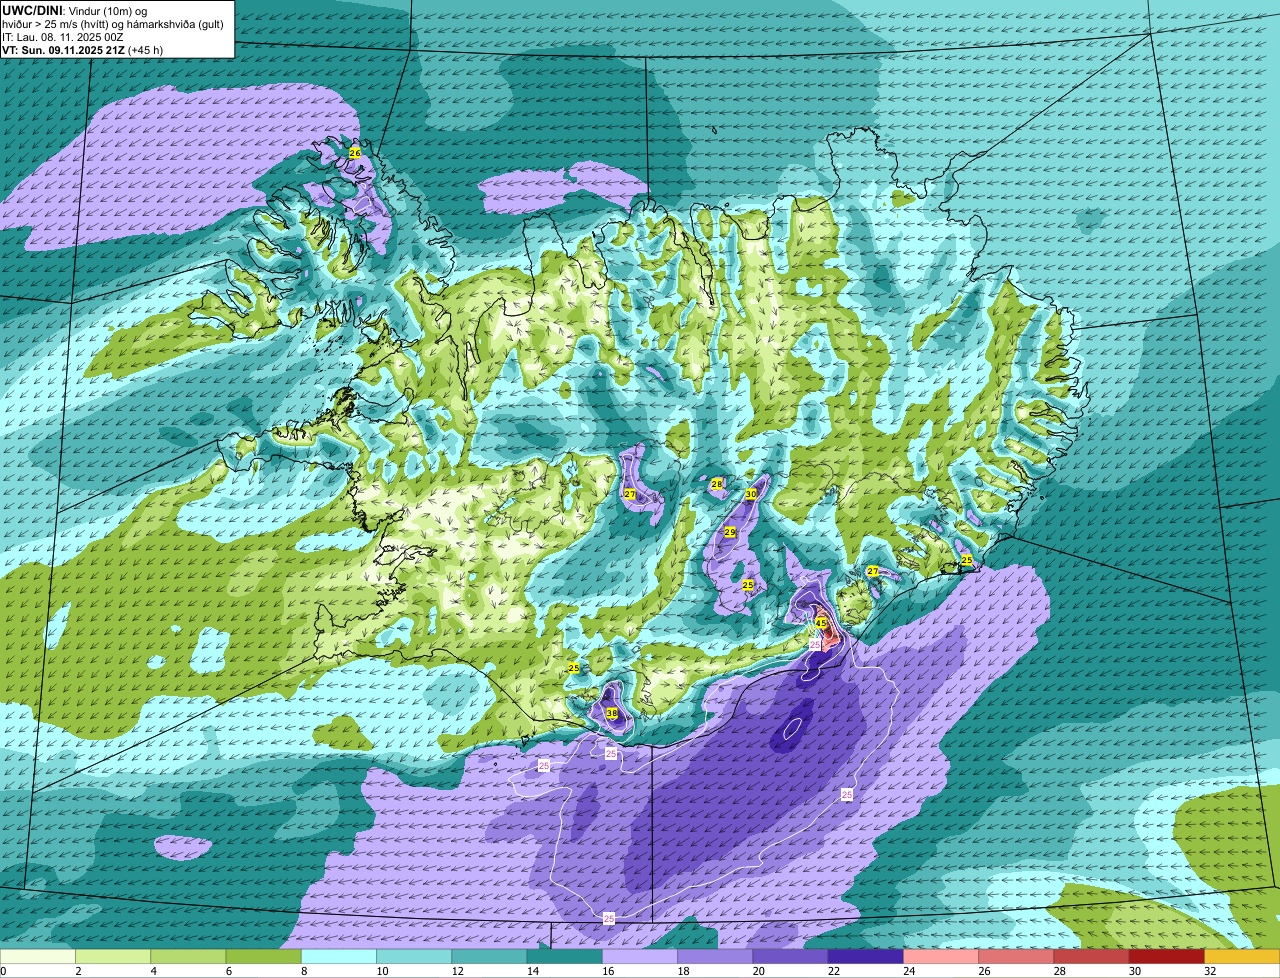This screenshot has width=1280, height=978.
Task: Click the yellow '30' gust label
Action: pos(751,494)
